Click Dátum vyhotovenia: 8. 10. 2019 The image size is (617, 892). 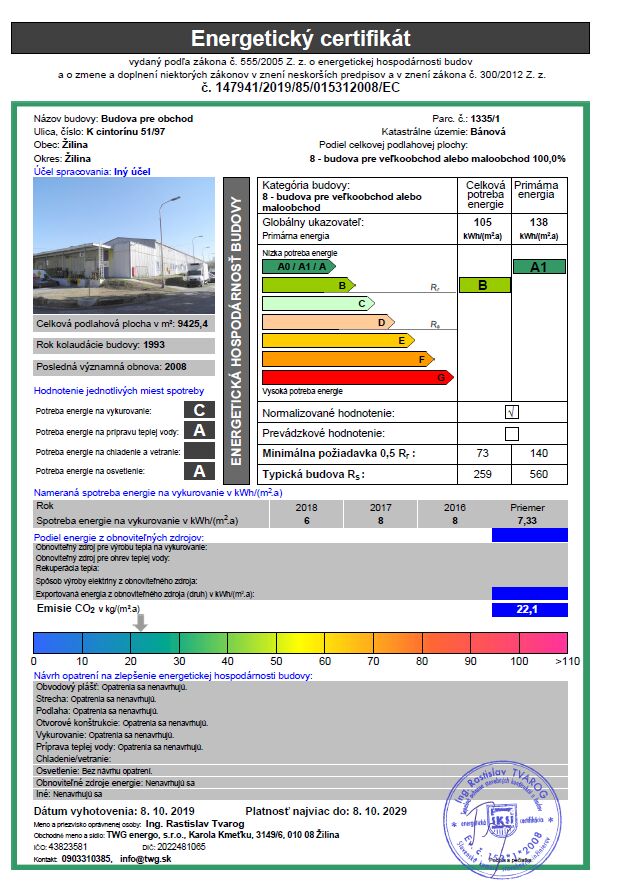pos(114,811)
